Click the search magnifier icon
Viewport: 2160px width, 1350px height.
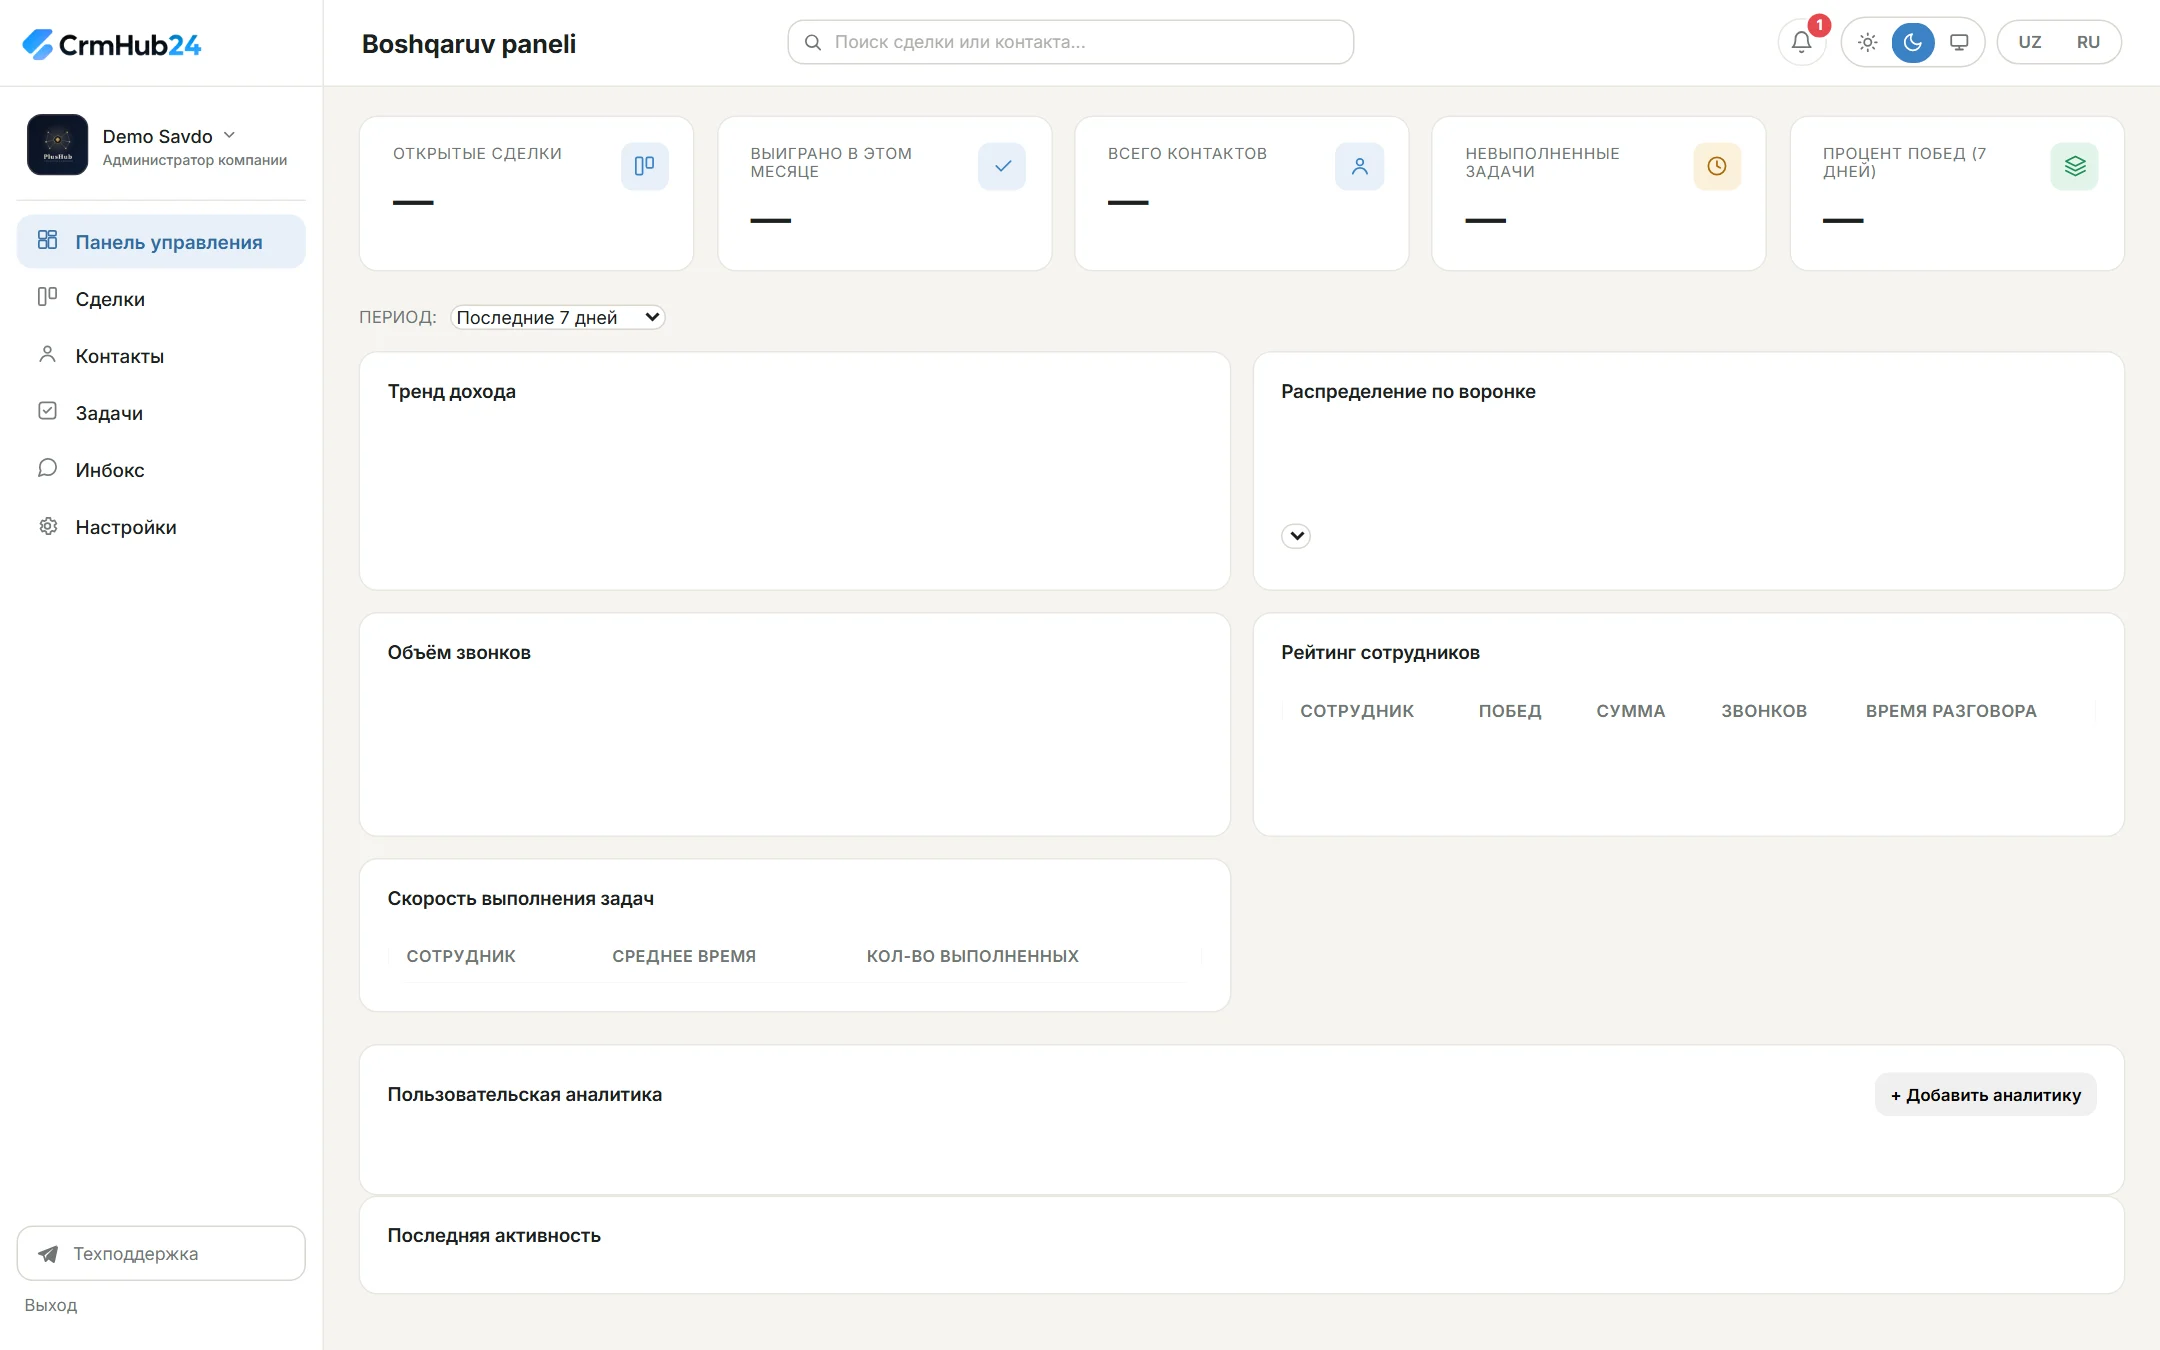point(813,42)
